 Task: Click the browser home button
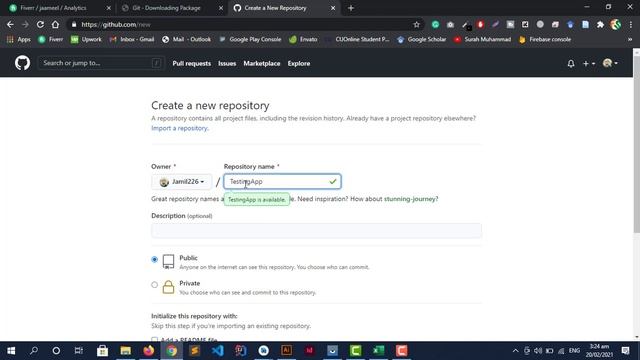click(x=55, y=24)
